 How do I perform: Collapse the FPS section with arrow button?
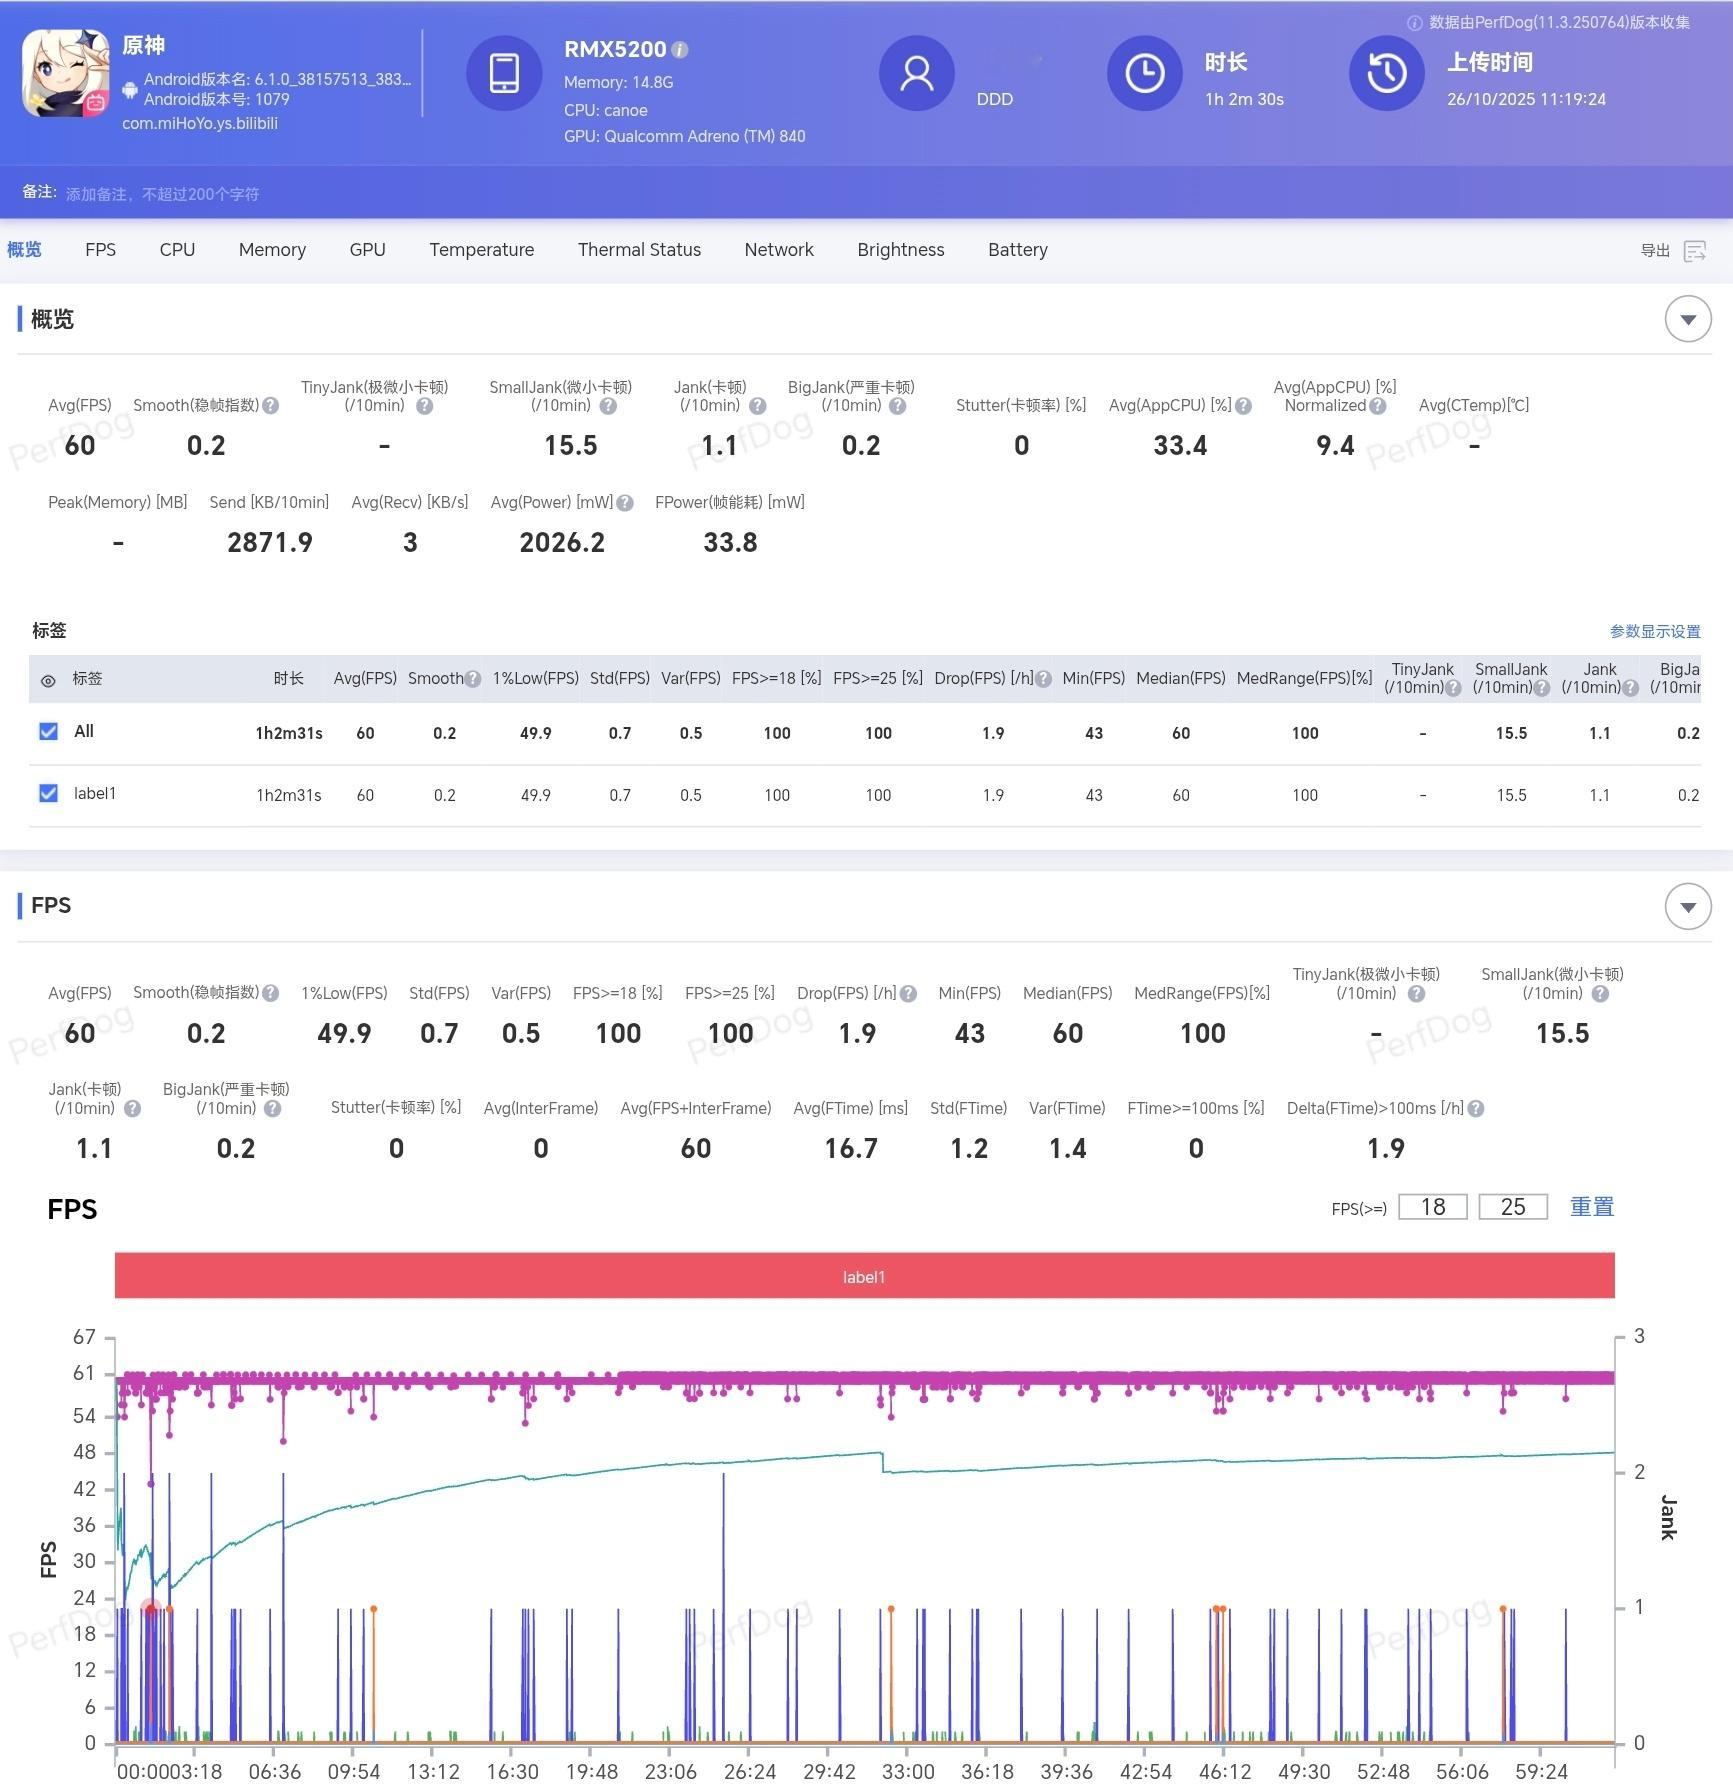tap(1688, 907)
